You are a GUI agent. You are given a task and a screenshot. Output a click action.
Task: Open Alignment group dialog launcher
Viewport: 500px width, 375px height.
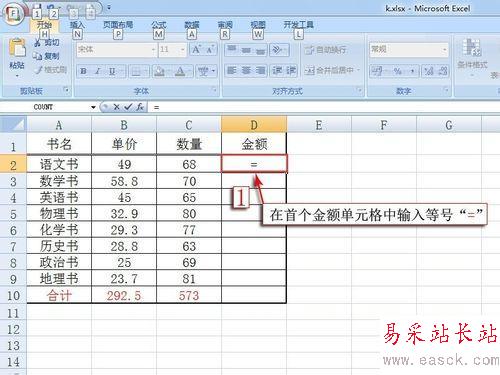[x=359, y=90]
